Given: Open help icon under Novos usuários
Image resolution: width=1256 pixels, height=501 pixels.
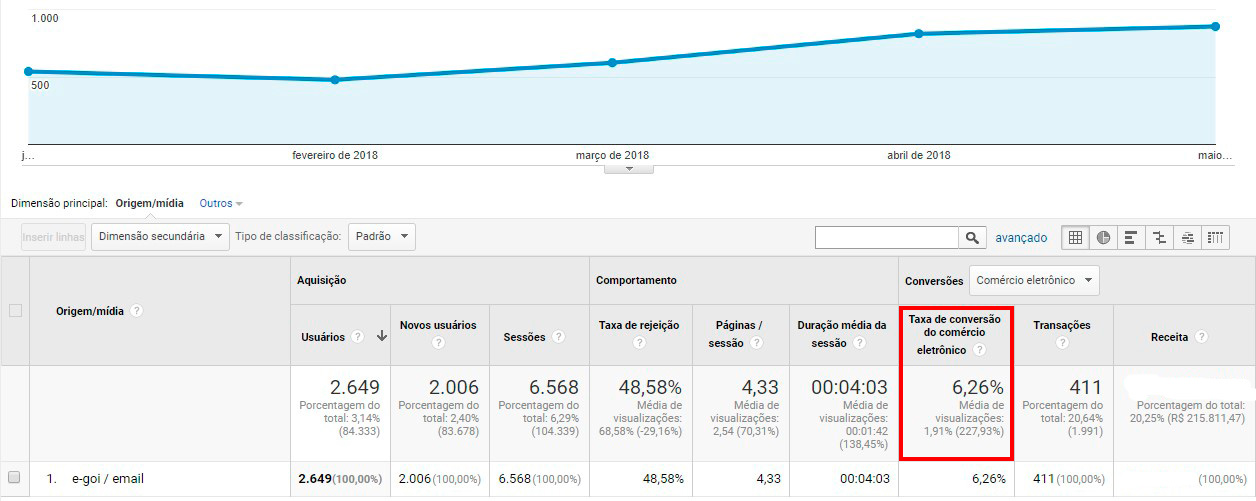Looking at the screenshot, I should (438, 343).
